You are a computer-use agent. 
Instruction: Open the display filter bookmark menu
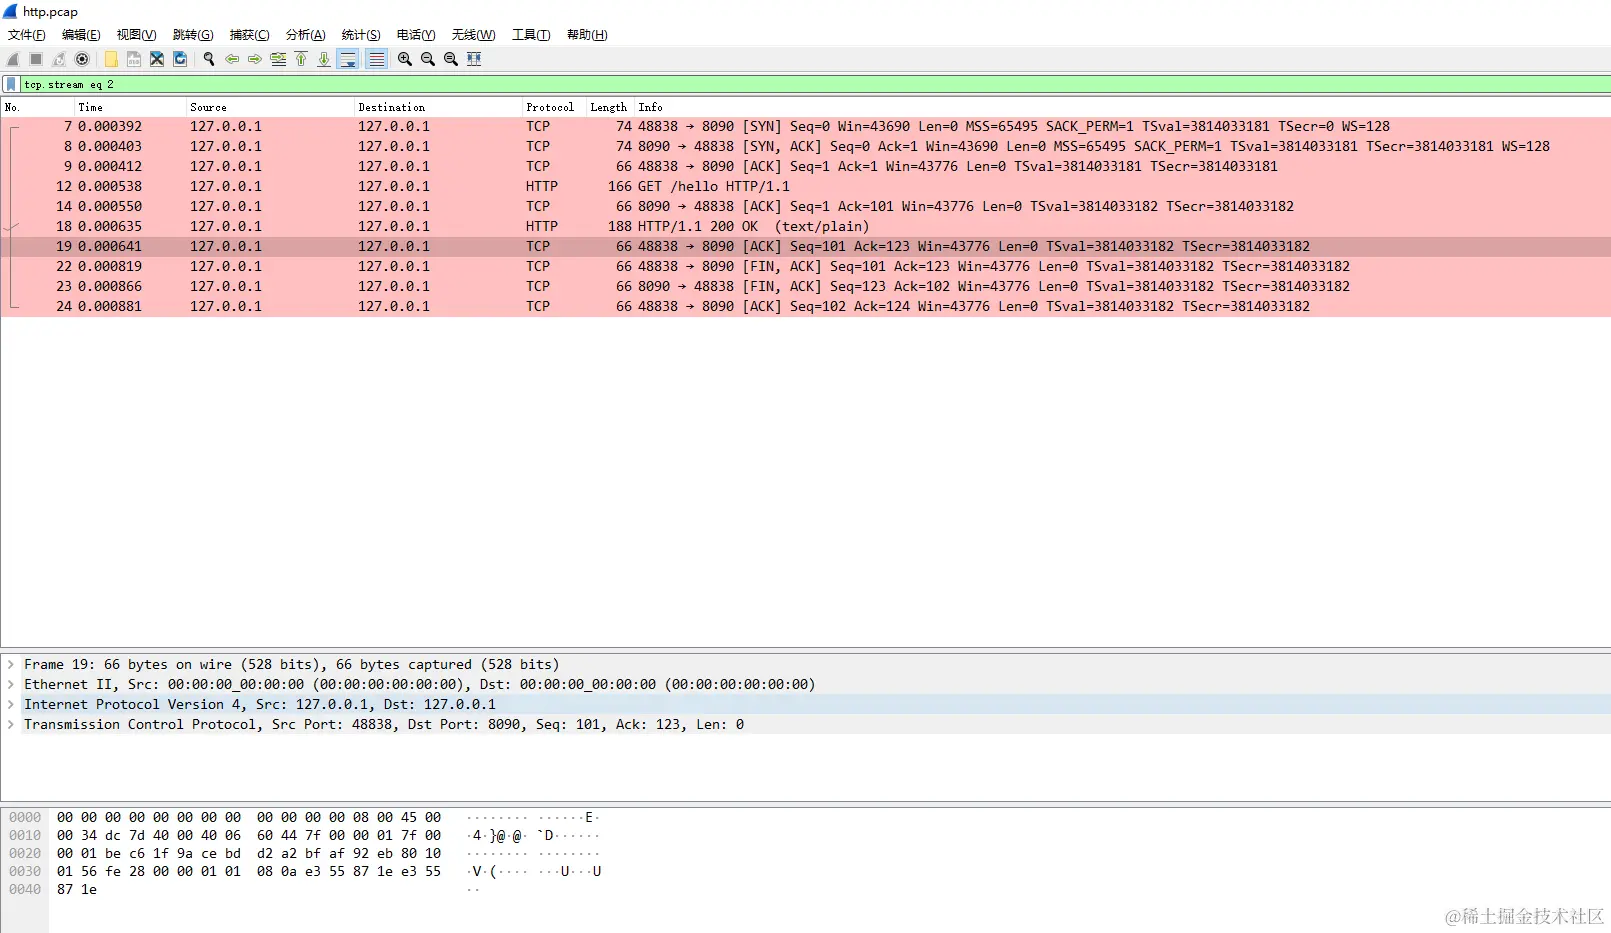[11, 85]
